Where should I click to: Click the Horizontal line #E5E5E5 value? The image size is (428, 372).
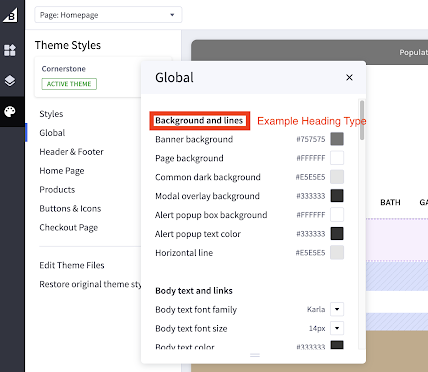(310, 253)
